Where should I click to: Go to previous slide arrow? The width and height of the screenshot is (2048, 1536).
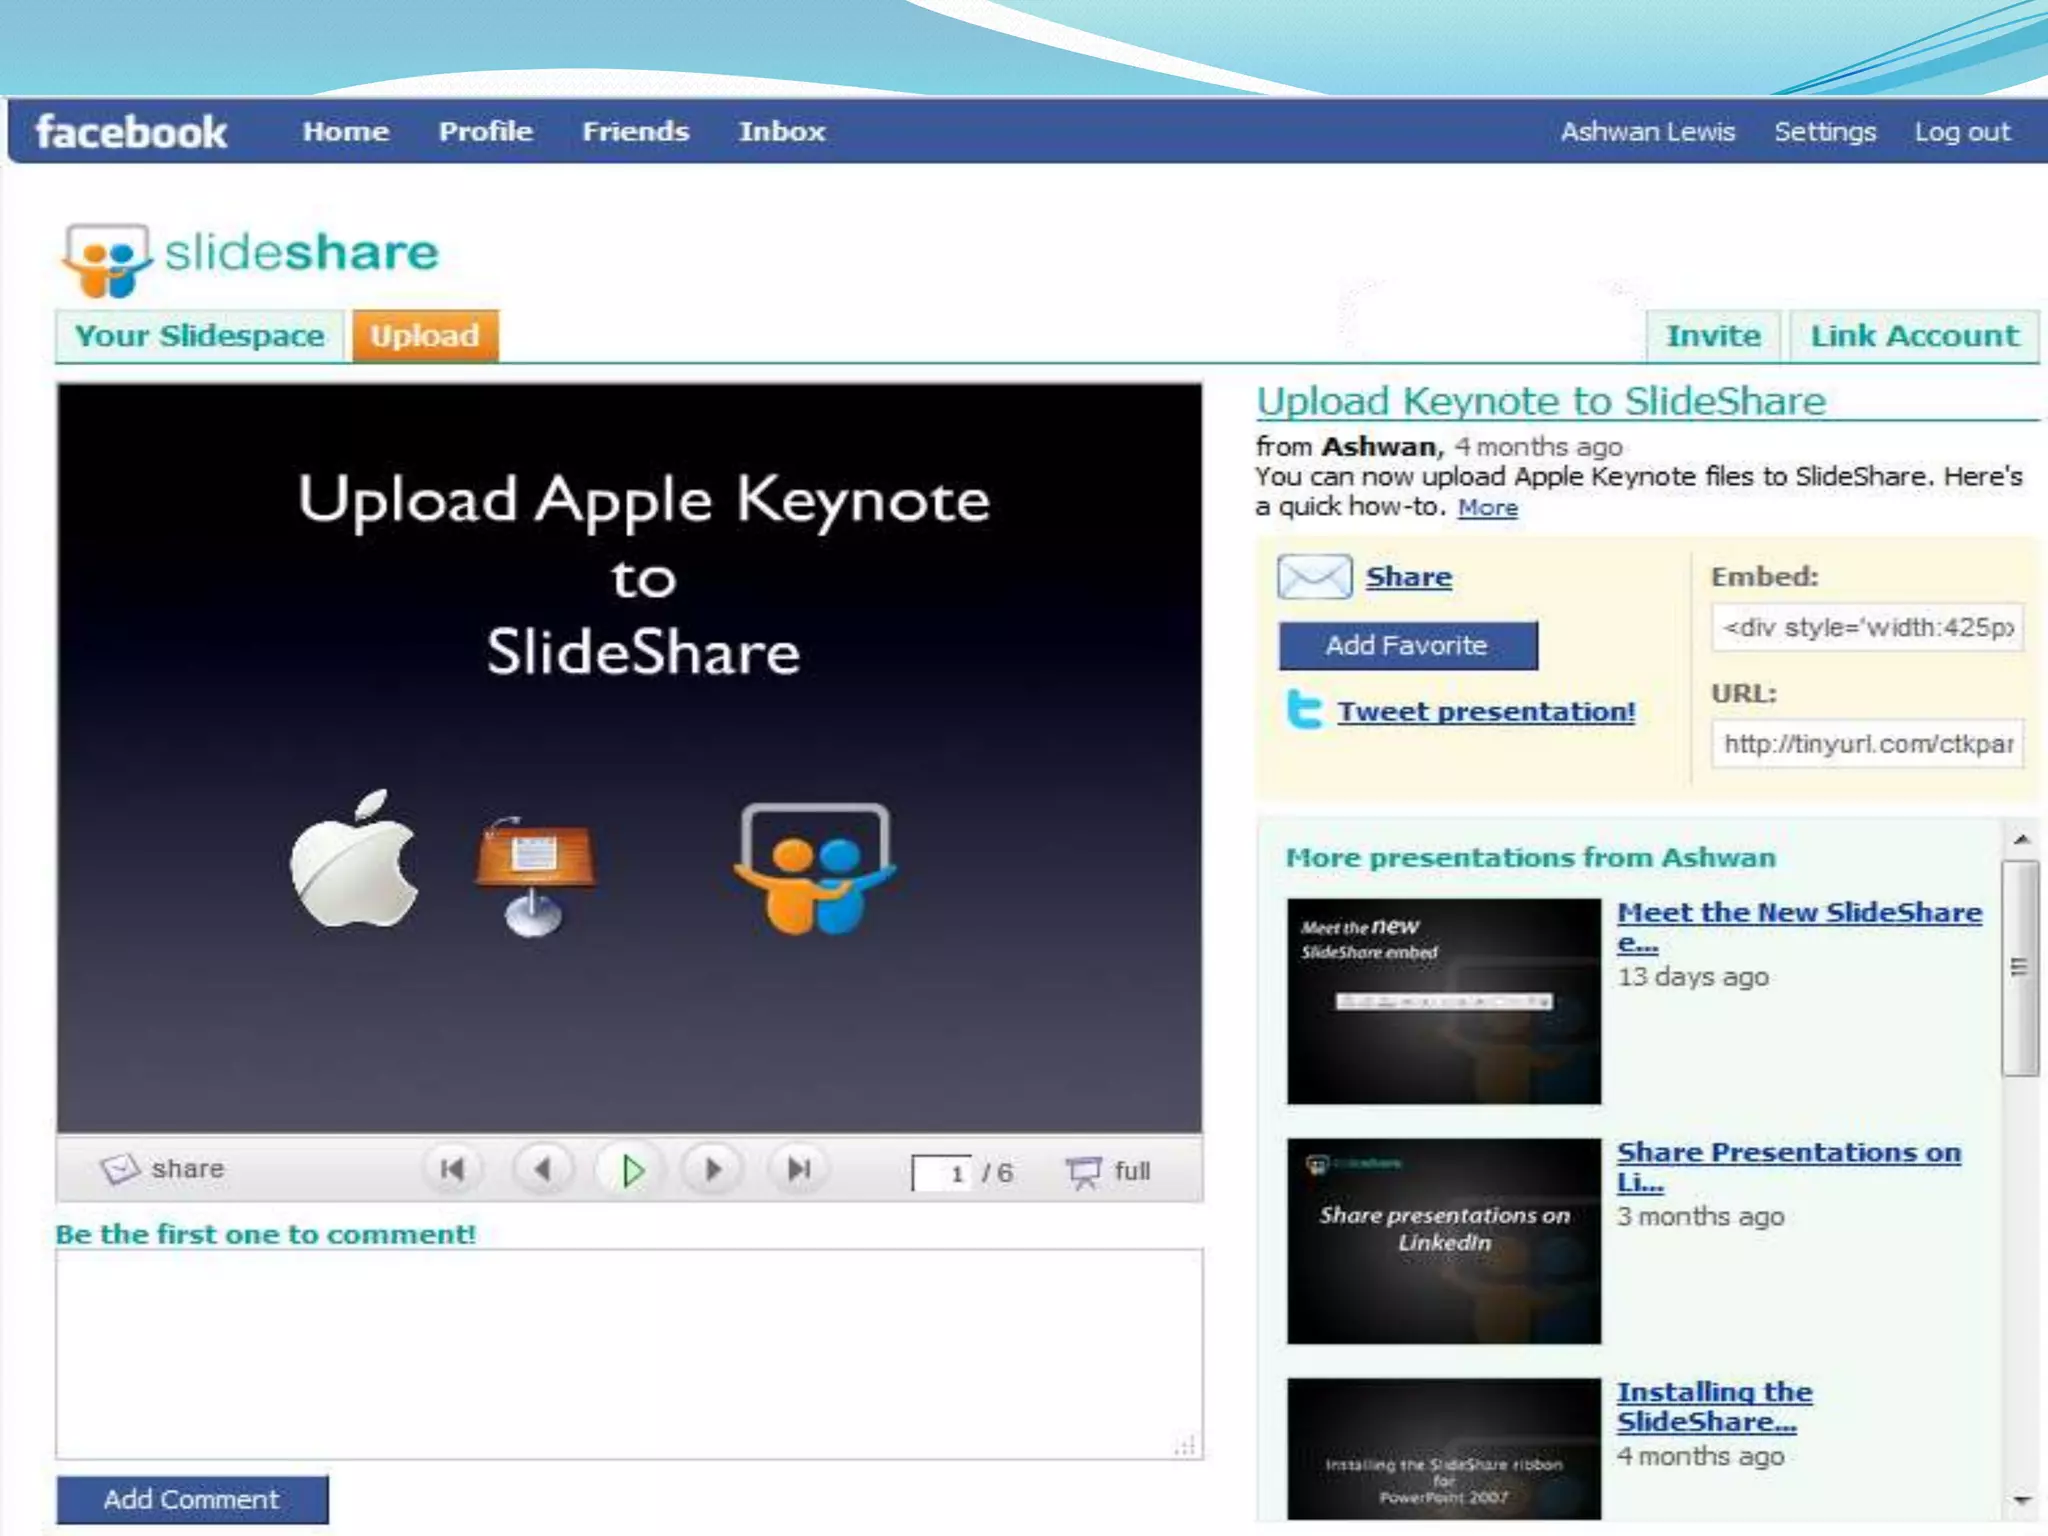pos(543,1169)
